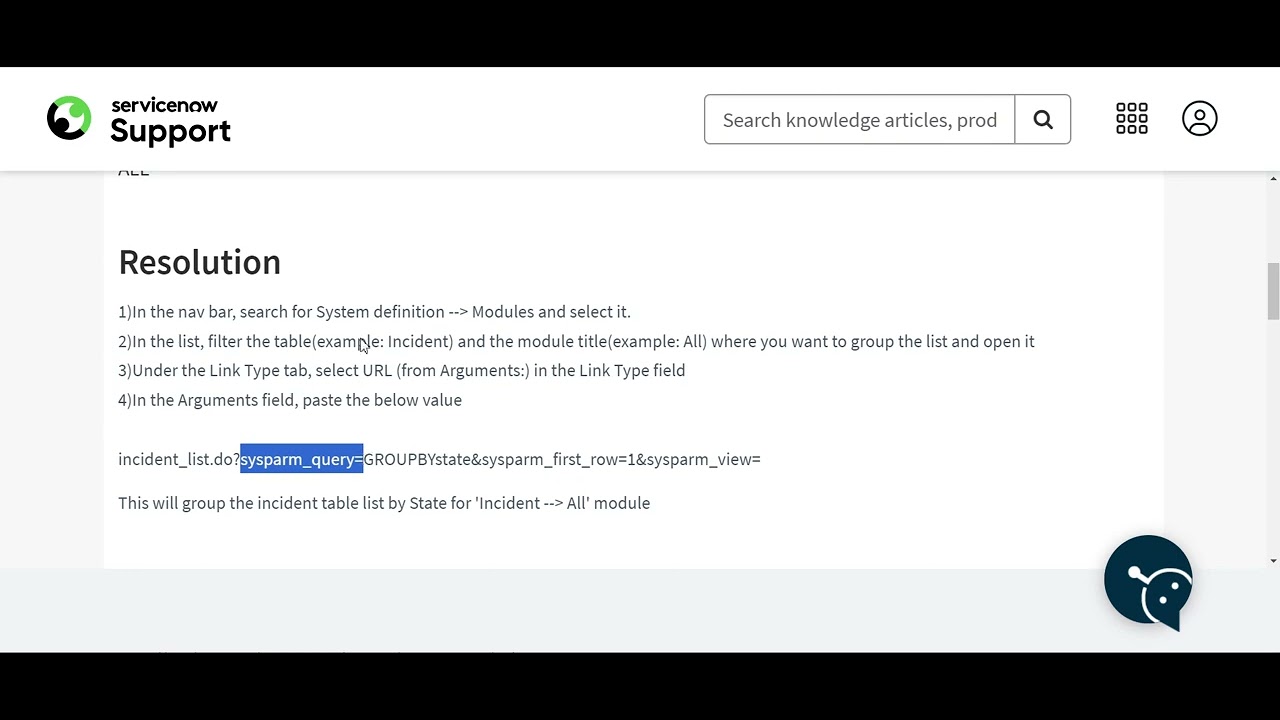Click step 1 of the Resolution instructions
Screen dimensions: 1280x720
point(374,311)
